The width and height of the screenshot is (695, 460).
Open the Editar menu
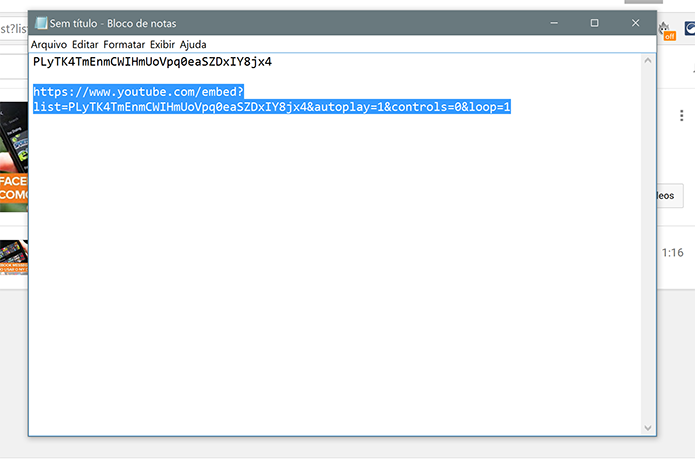(x=85, y=45)
